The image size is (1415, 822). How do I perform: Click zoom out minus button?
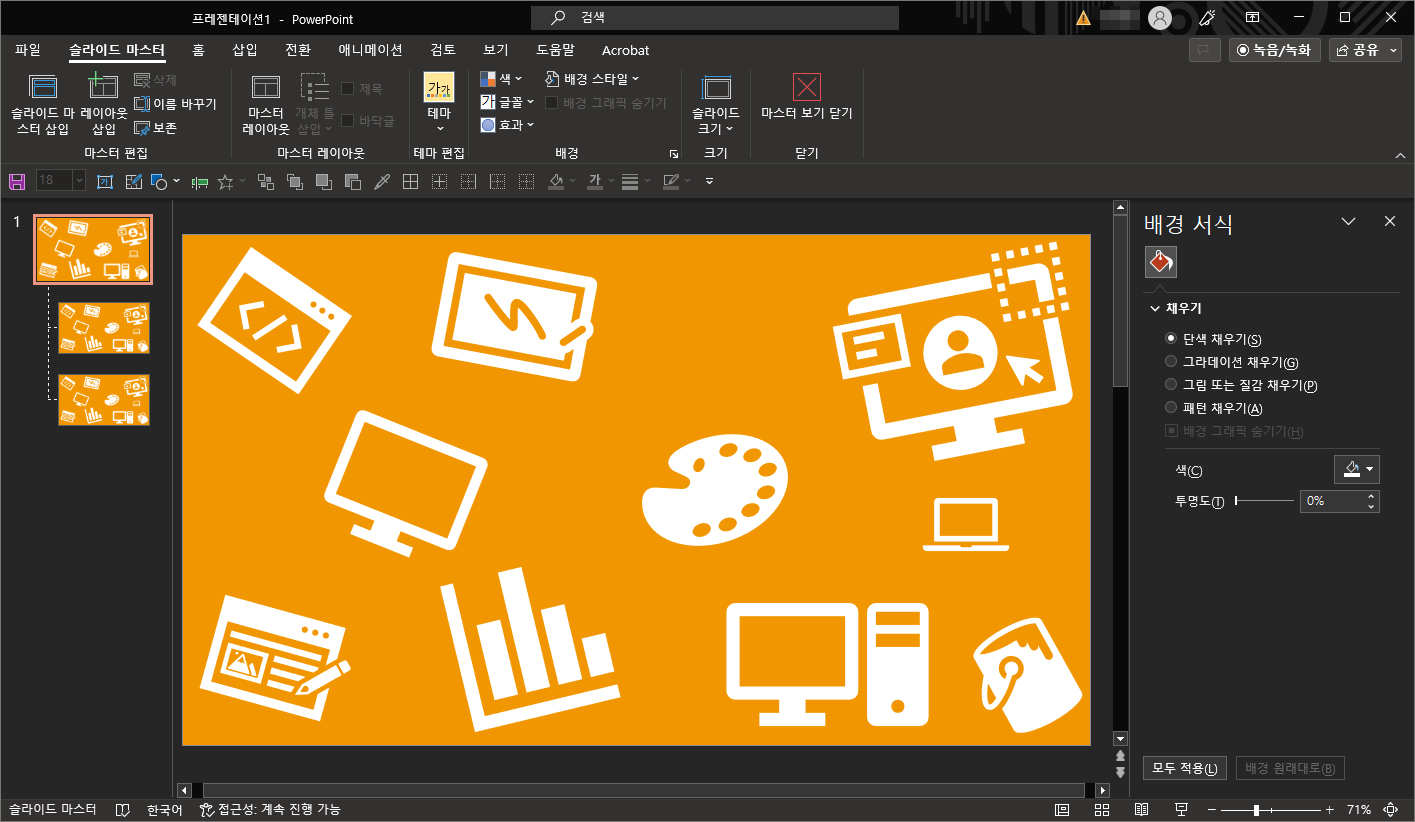pyautogui.click(x=1212, y=809)
